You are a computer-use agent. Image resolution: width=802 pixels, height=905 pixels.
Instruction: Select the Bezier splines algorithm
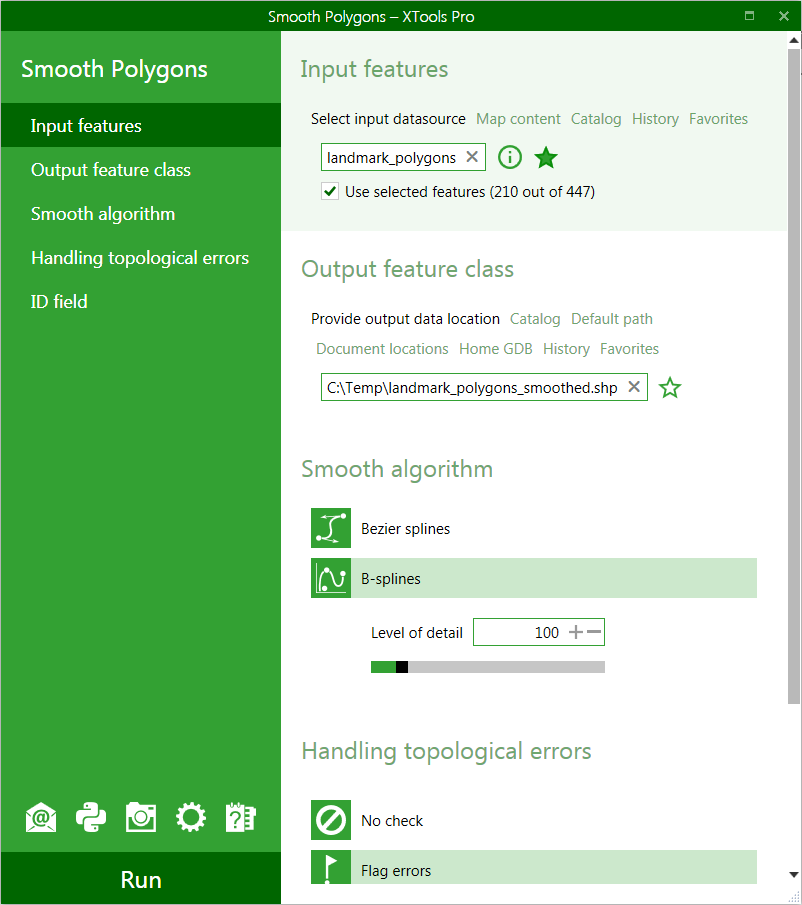(x=534, y=528)
